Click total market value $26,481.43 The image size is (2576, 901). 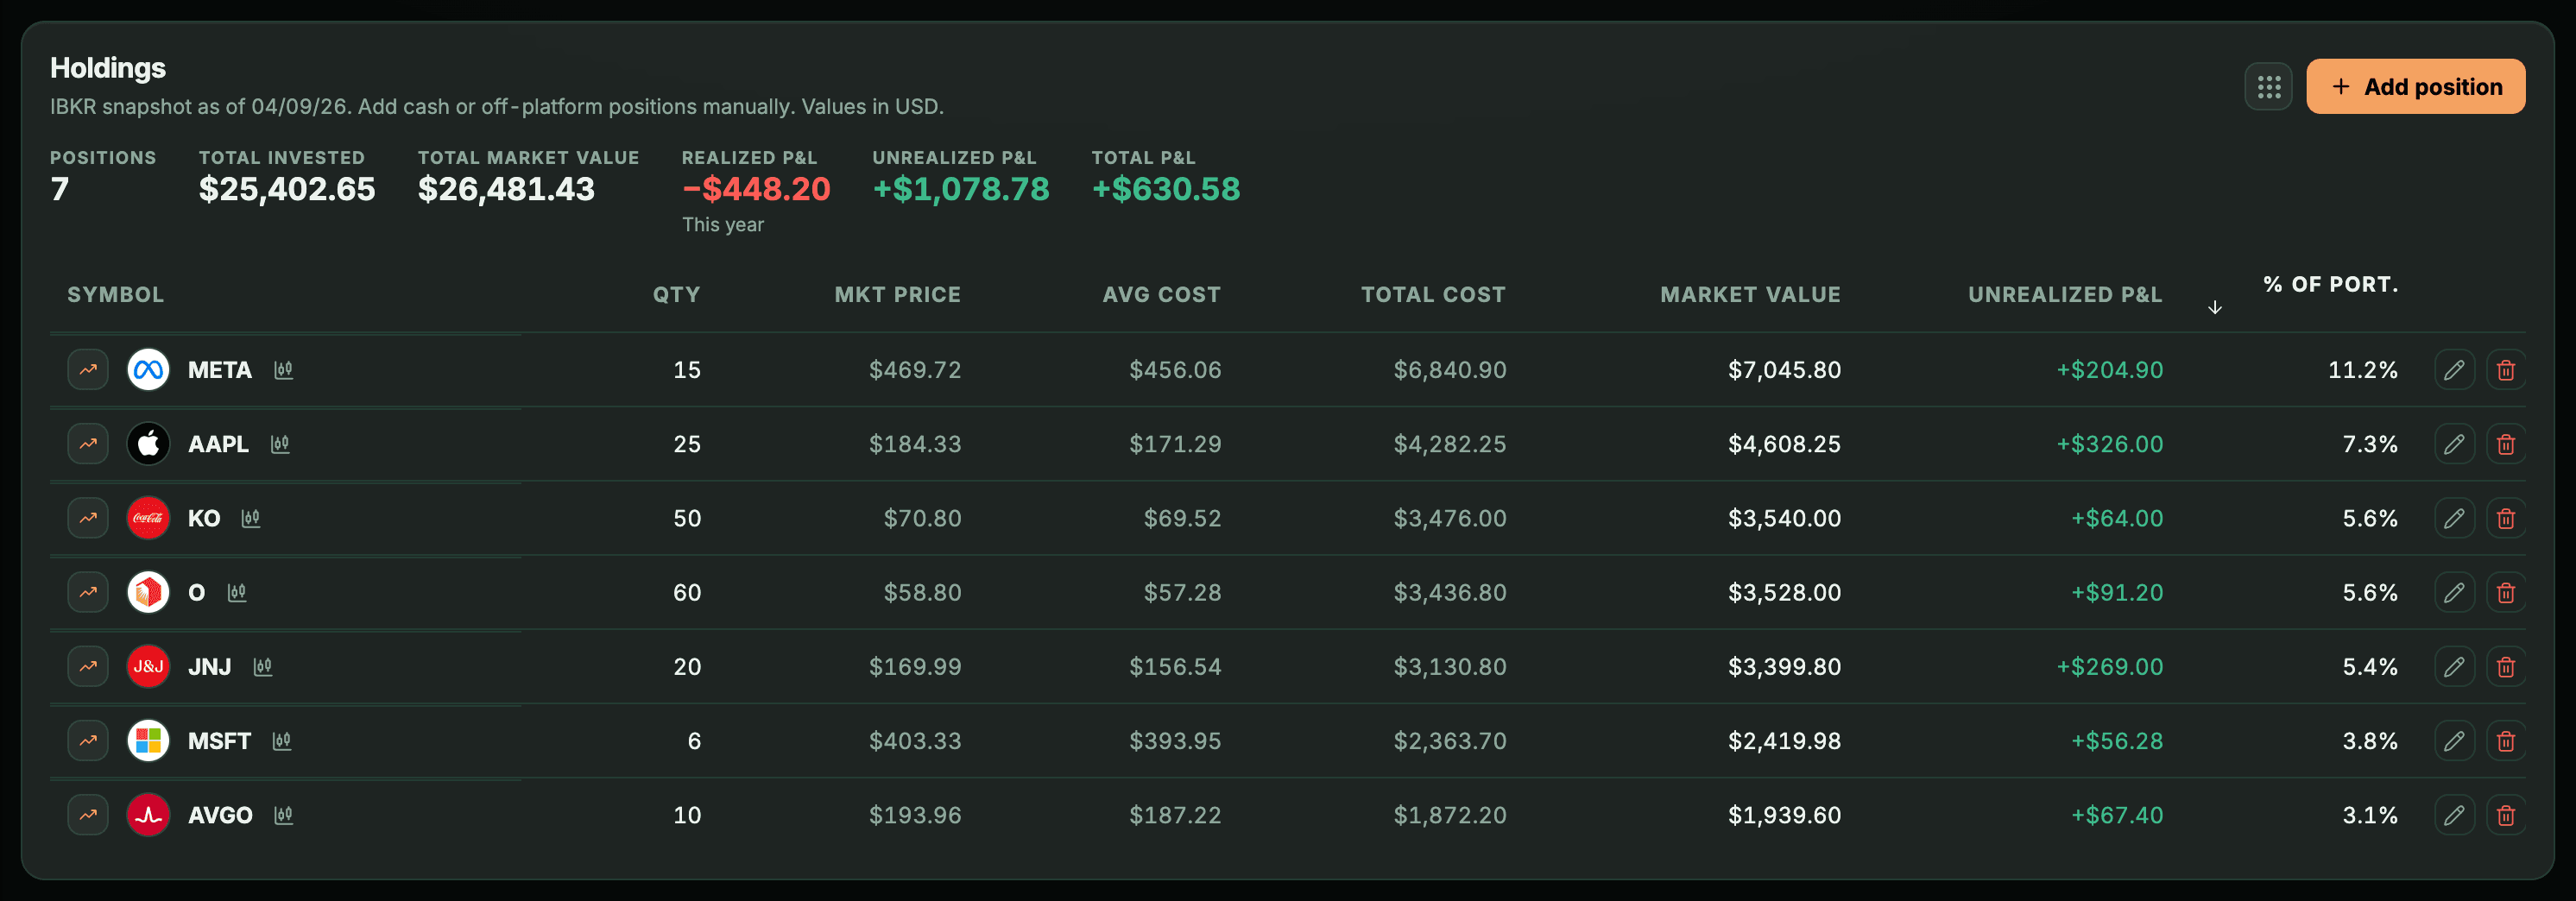pyautogui.click(x=506, y=189)
